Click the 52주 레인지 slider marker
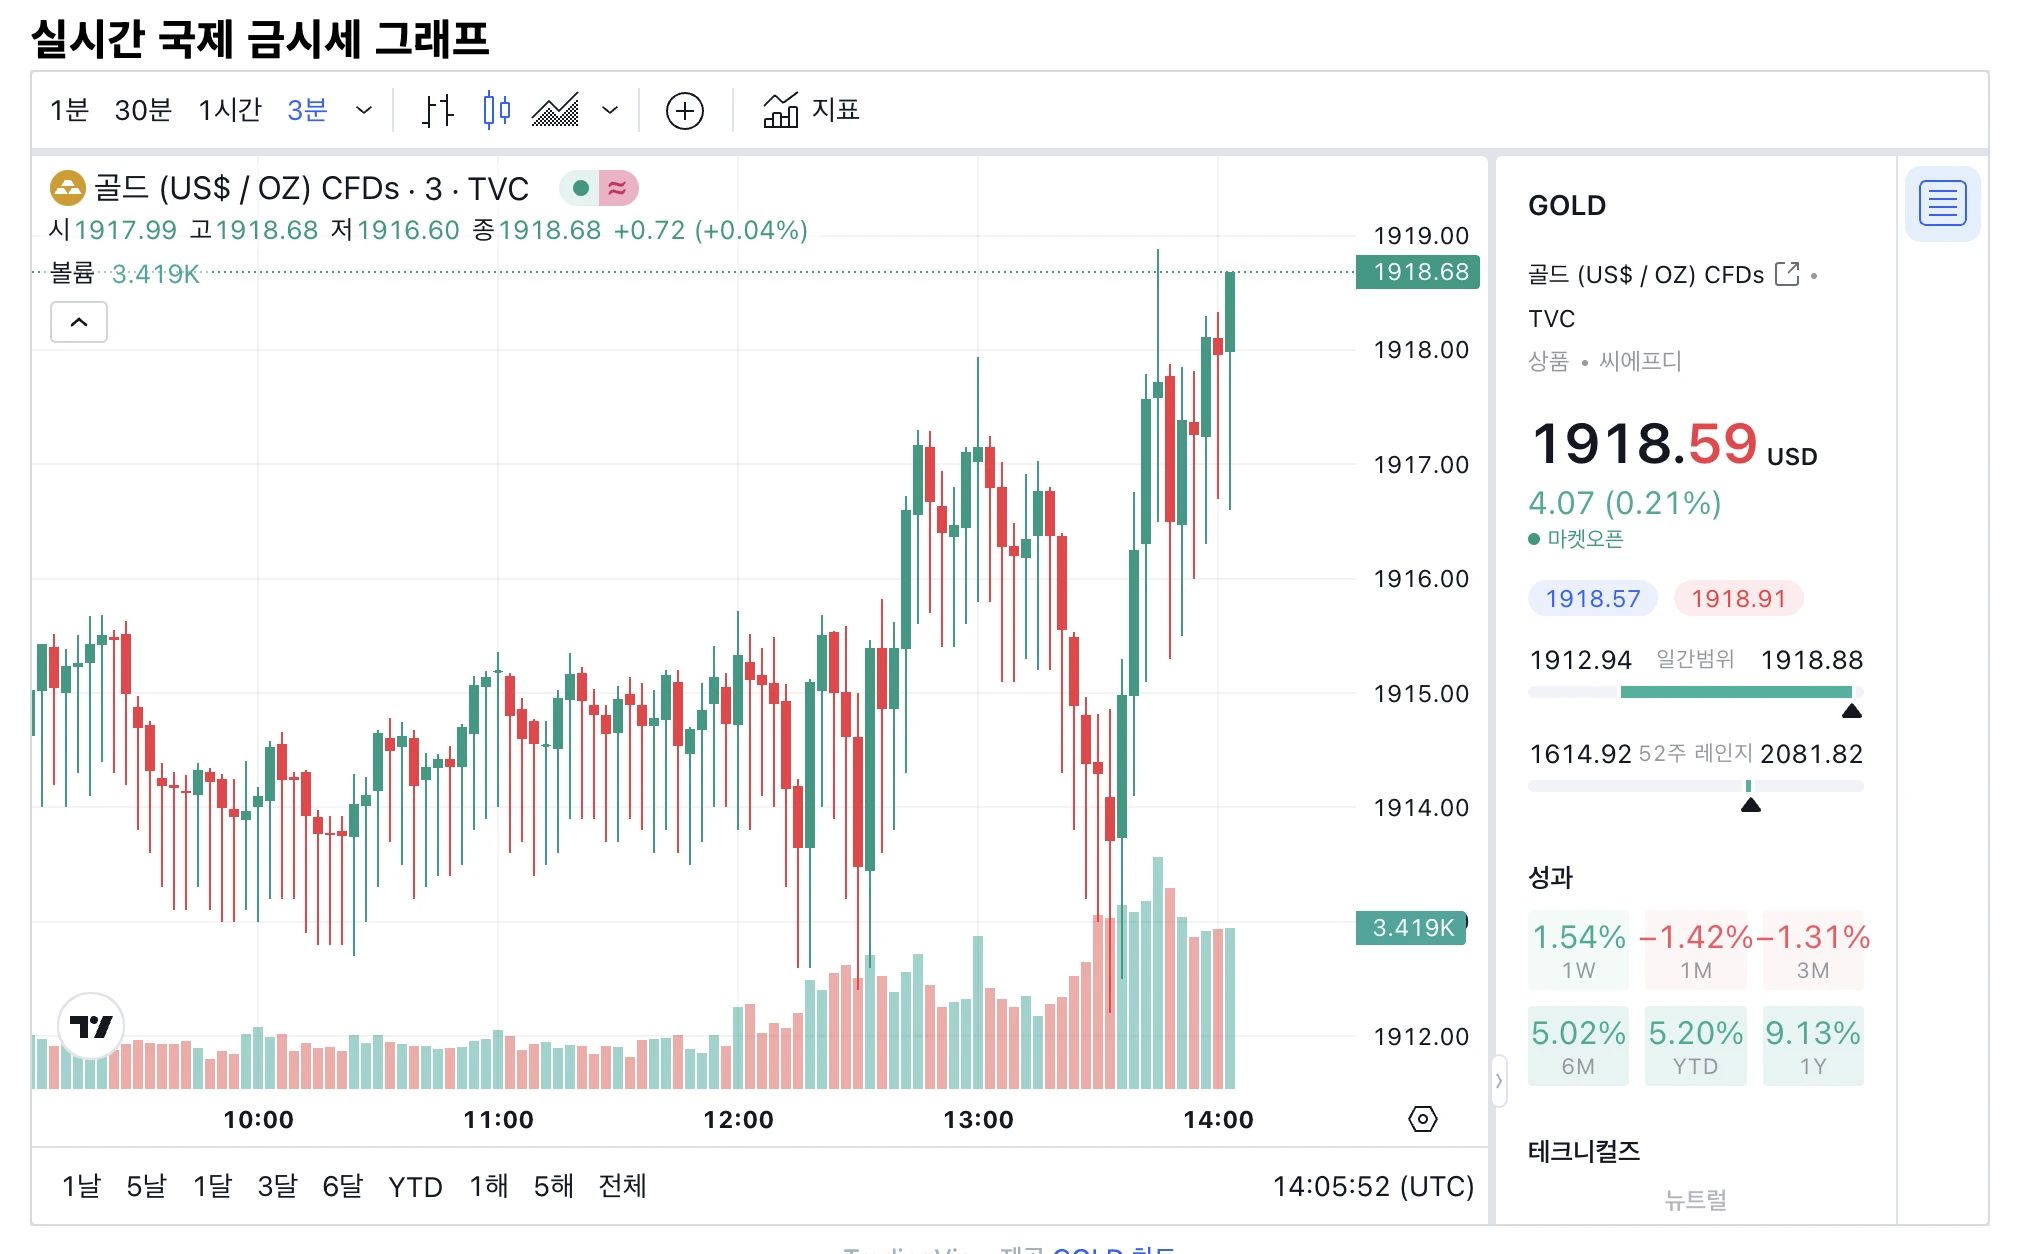Viewport: 2018px width, 1254px height. point(1750,803)
